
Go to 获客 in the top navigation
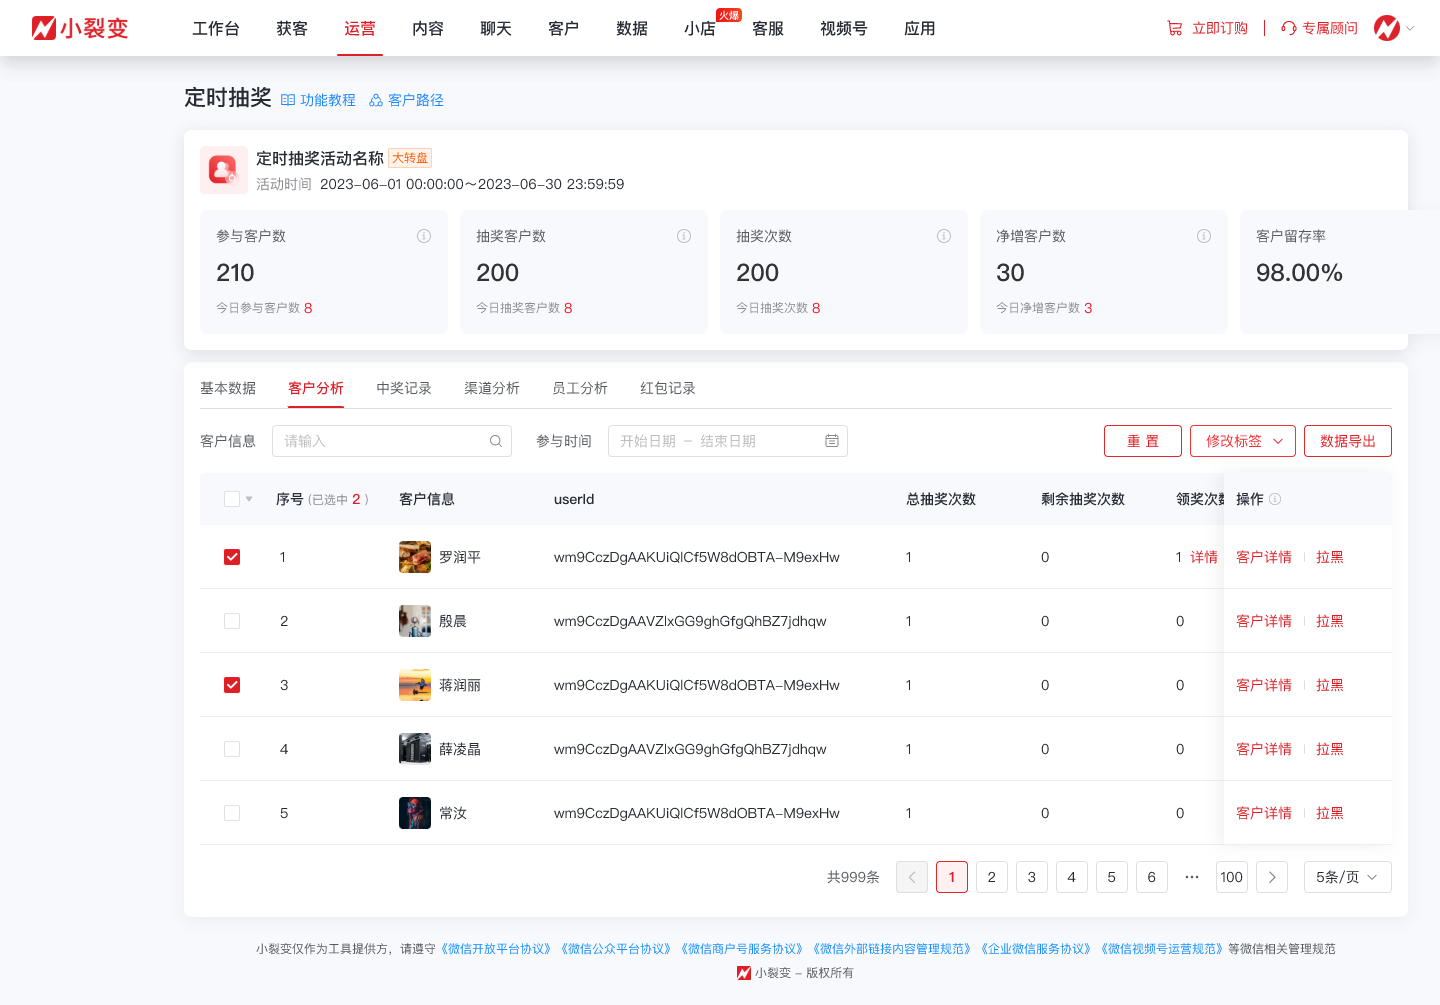click(292, 28)
